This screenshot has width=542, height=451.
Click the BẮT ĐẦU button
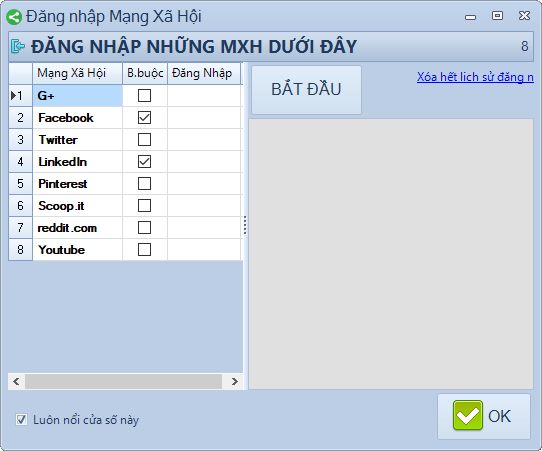306,90
